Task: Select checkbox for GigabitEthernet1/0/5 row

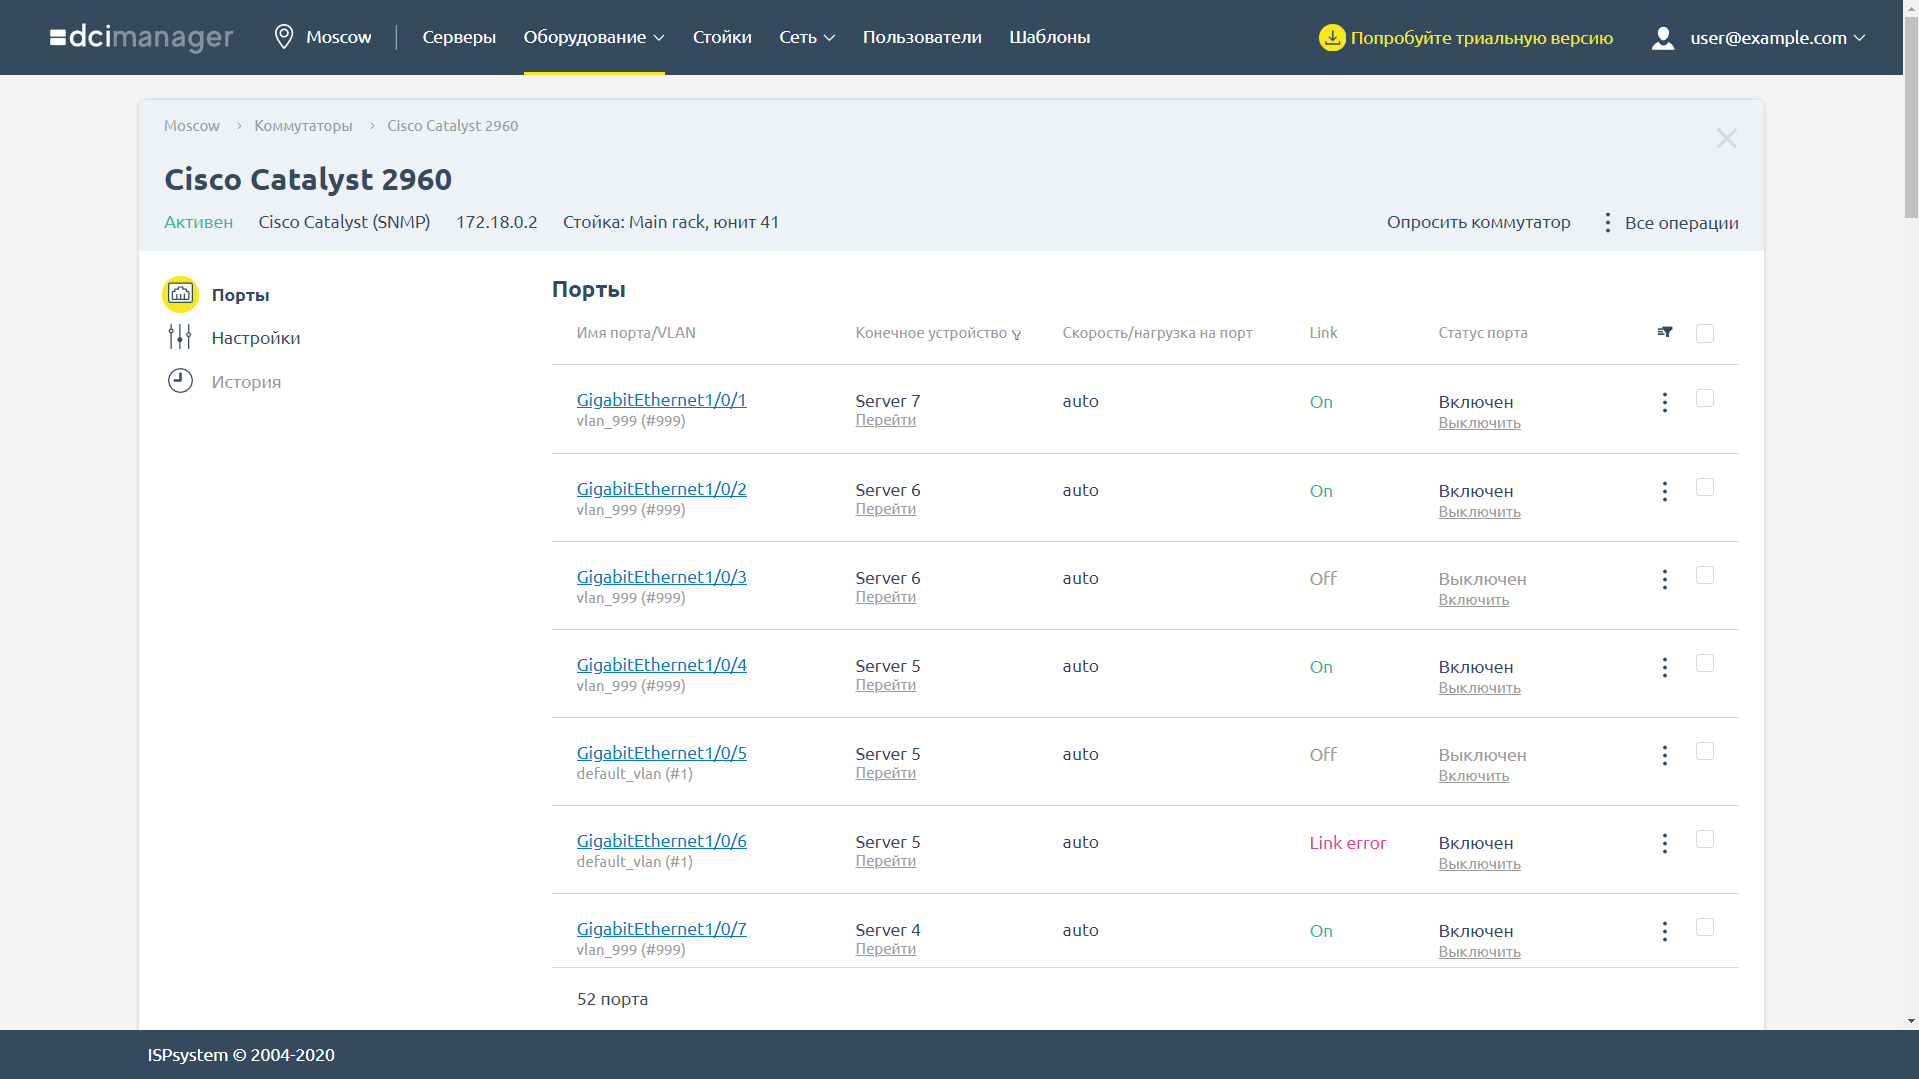Action: point(1705,751)
